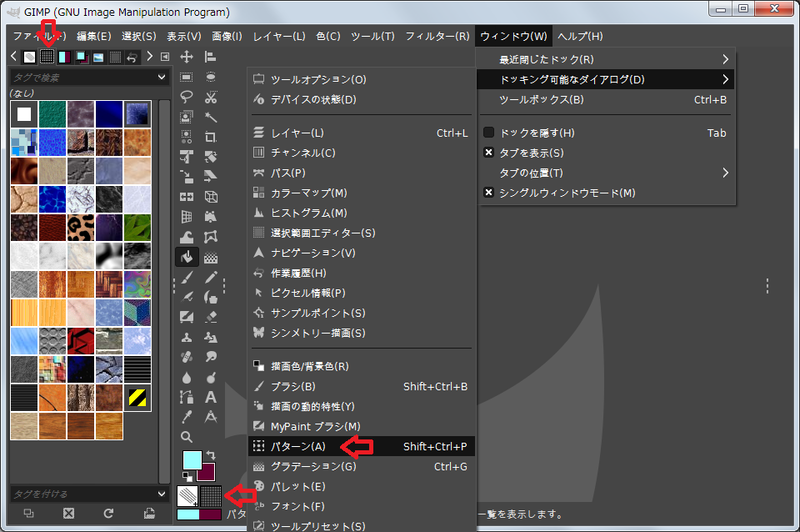
Task: Choose グラデーション(G) dialog entry
Action: click(362, 466)
